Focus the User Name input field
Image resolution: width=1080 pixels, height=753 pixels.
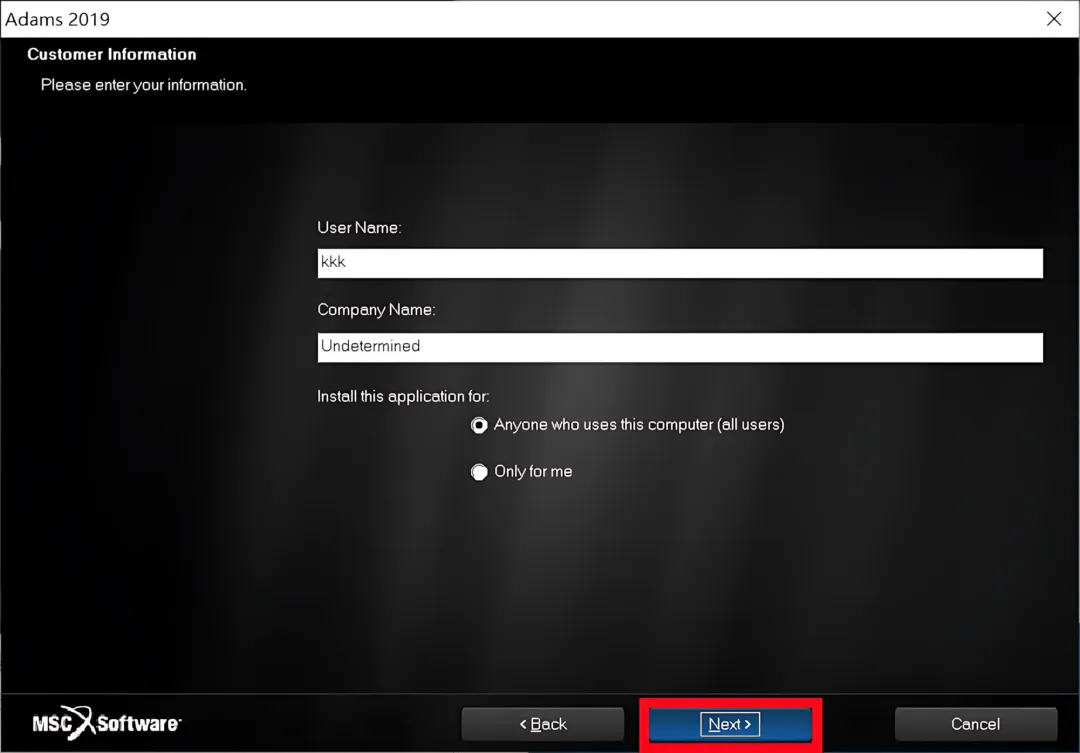pyautogui.click(x=680, y=263)
